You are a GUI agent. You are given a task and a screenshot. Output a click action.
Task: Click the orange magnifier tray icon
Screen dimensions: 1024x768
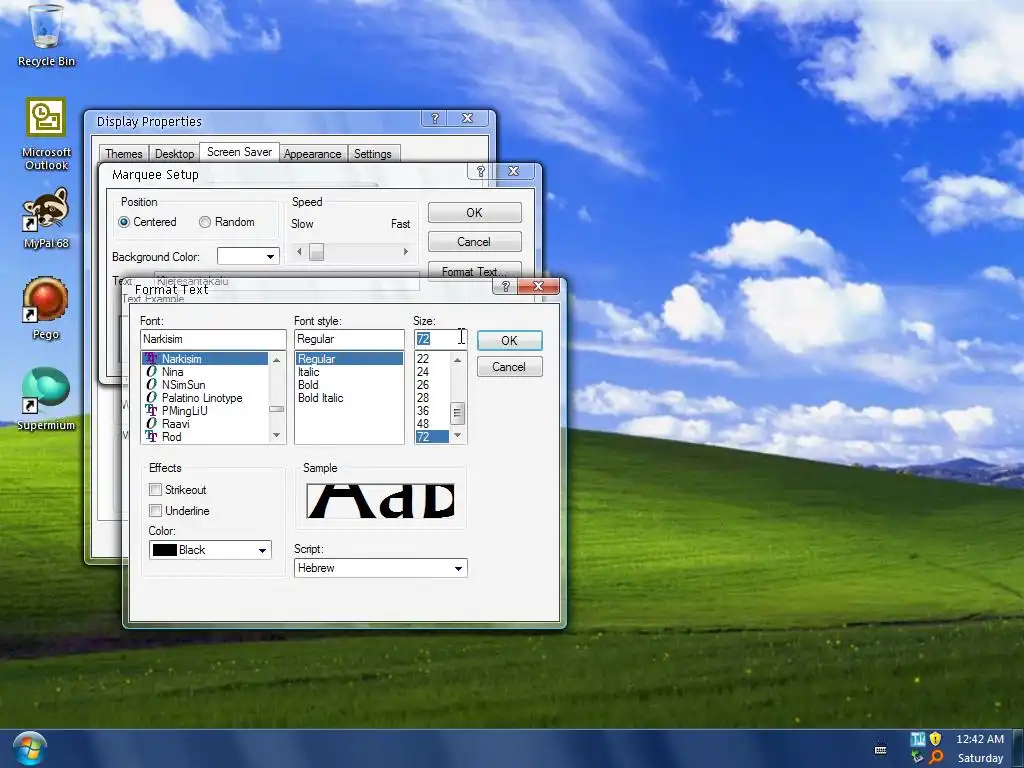[936, 757]
